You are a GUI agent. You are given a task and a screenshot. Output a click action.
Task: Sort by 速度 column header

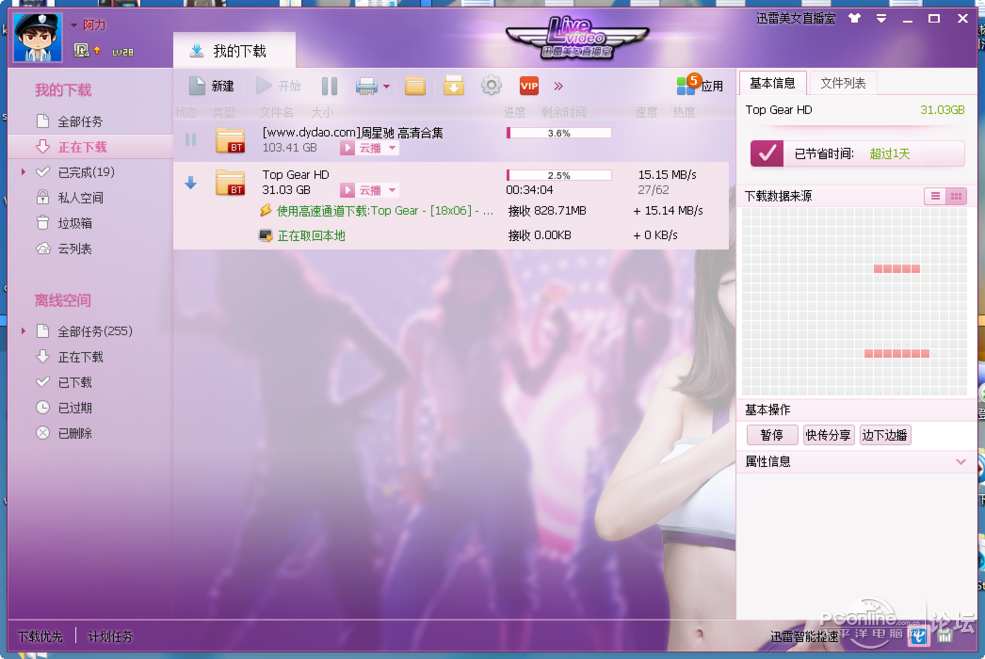point(646,112)
